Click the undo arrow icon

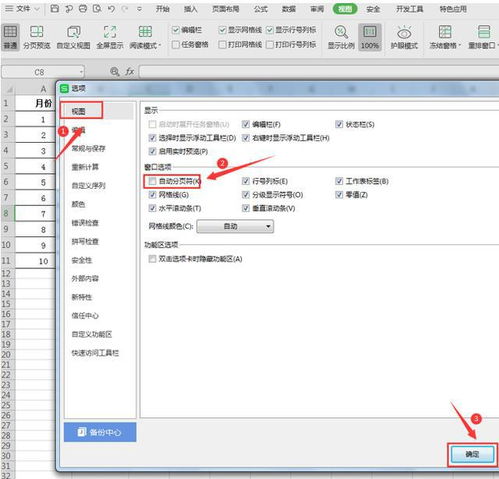click(111, 9)
